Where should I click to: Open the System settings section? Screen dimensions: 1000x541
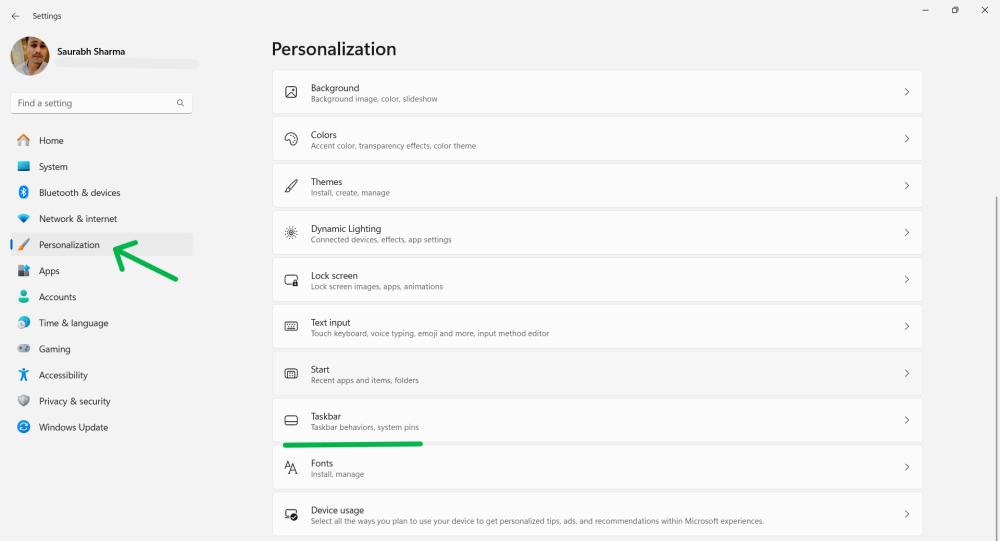click(53, 167)
